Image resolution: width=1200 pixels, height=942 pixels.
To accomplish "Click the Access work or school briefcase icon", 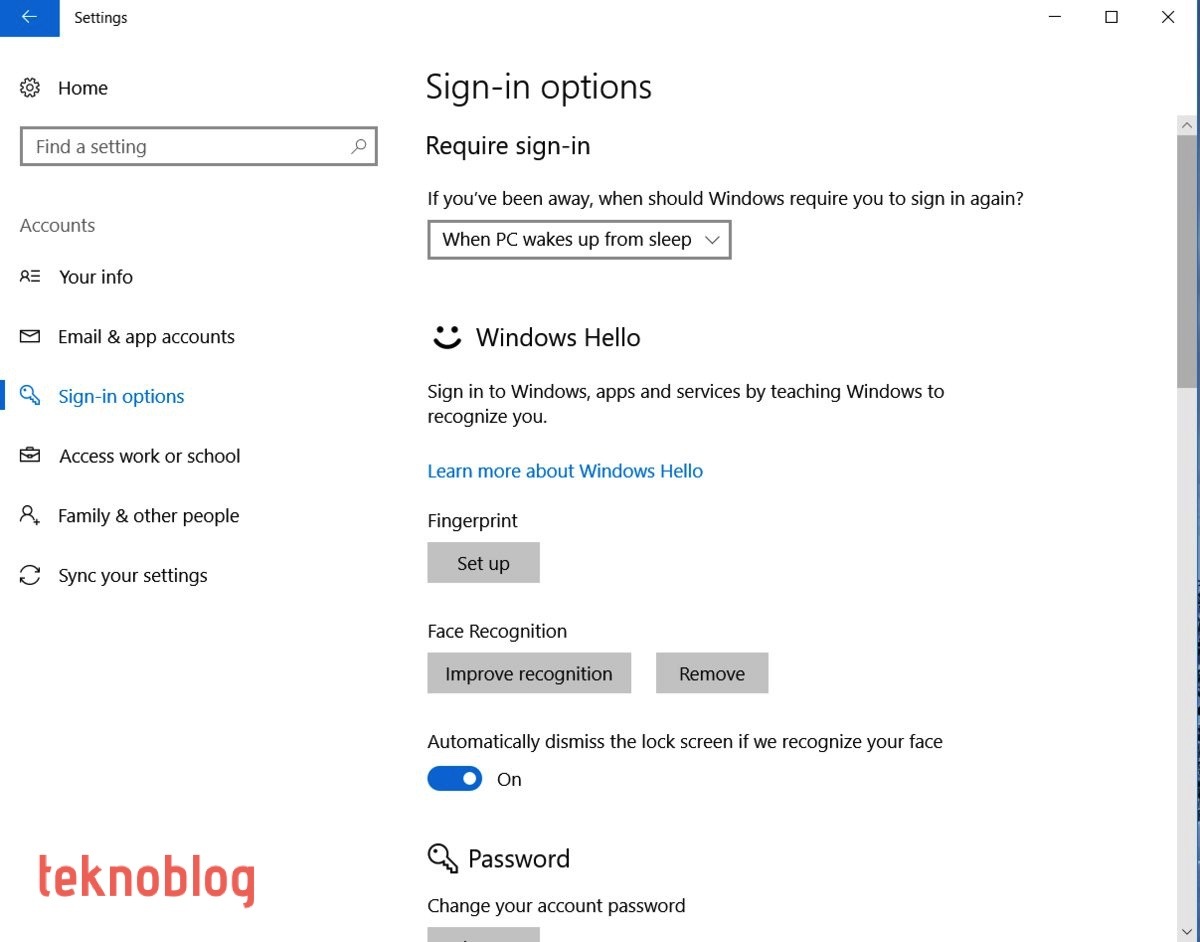I will 30,456.
